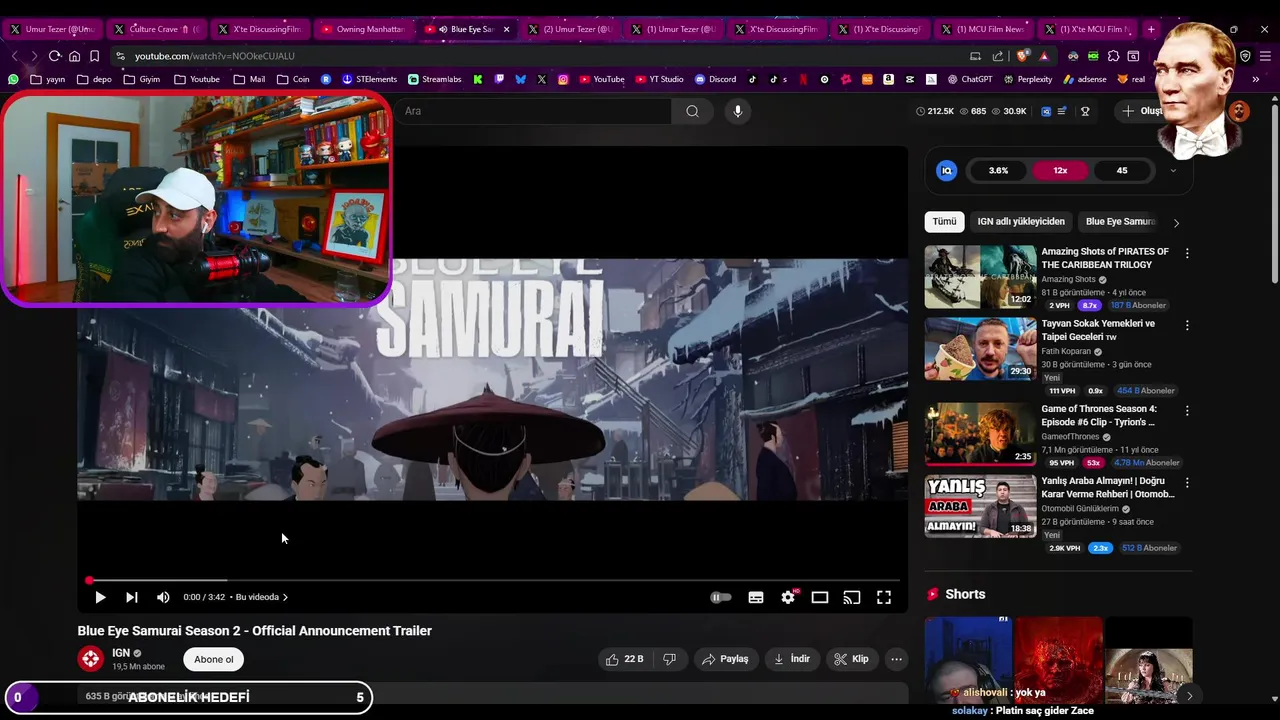
Task: Go to browser home page
Action: click(x=74, y=56)
